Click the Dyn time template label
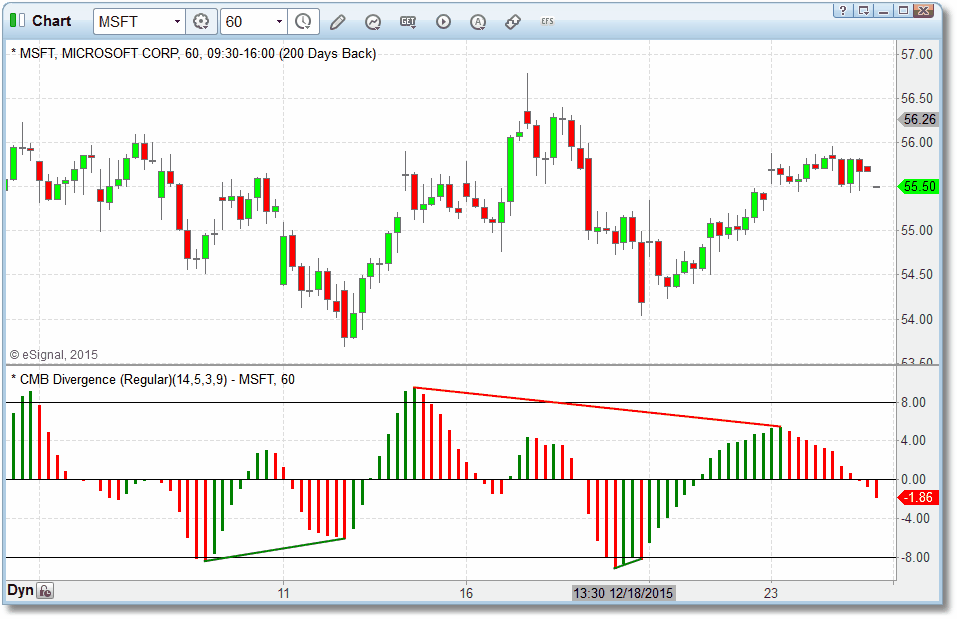The width and height of the screenshot is (957, 619). pyautogui.click(x=20, y=590)
